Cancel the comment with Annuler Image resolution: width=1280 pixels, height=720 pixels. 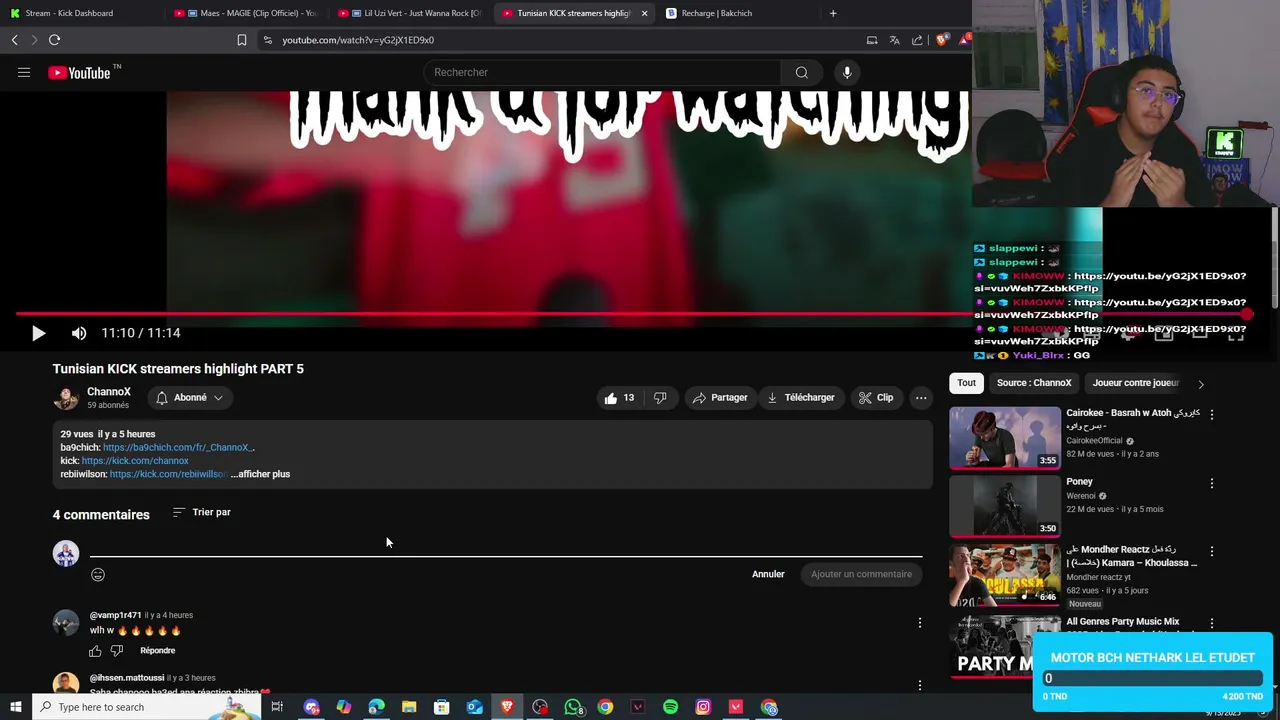tap(768, 574)
